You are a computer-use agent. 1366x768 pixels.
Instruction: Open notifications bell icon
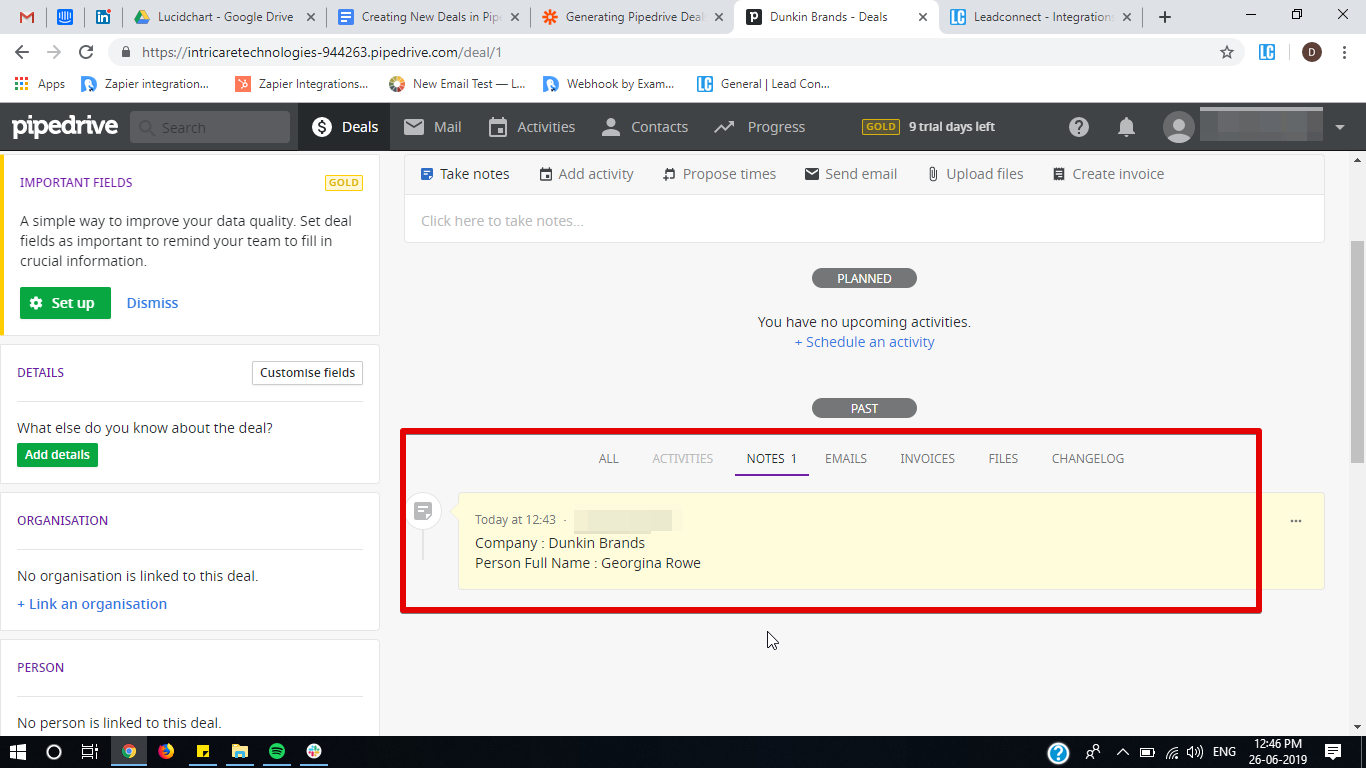(x=1126, y=127)
